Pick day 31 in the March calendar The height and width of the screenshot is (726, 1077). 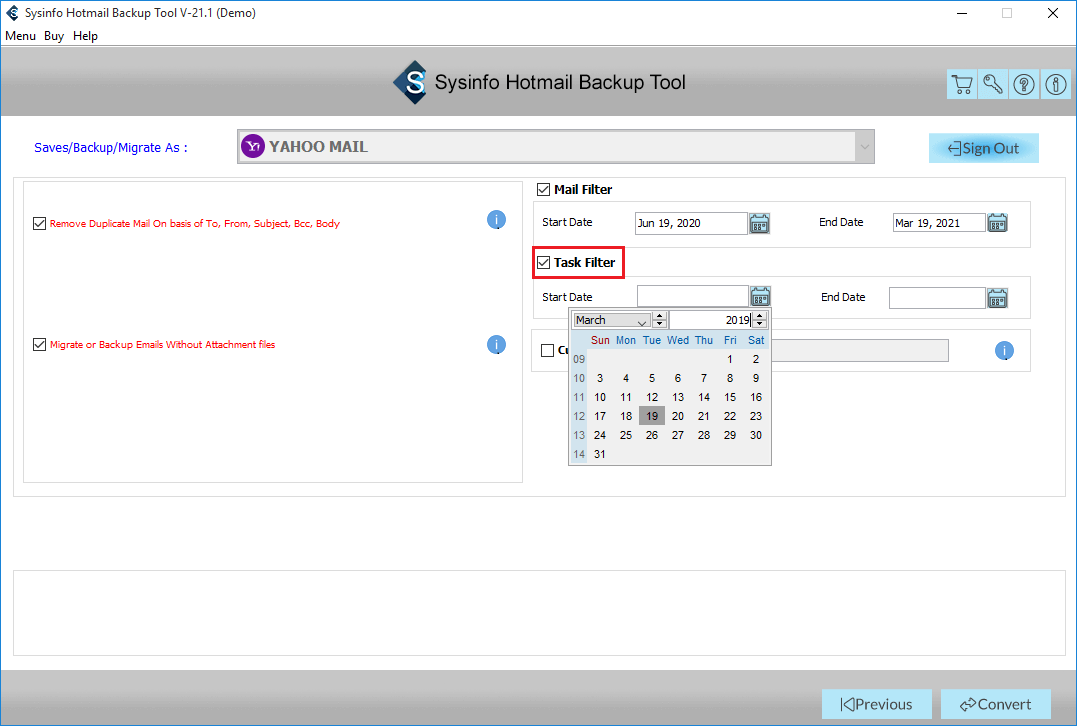click(600, 454)
